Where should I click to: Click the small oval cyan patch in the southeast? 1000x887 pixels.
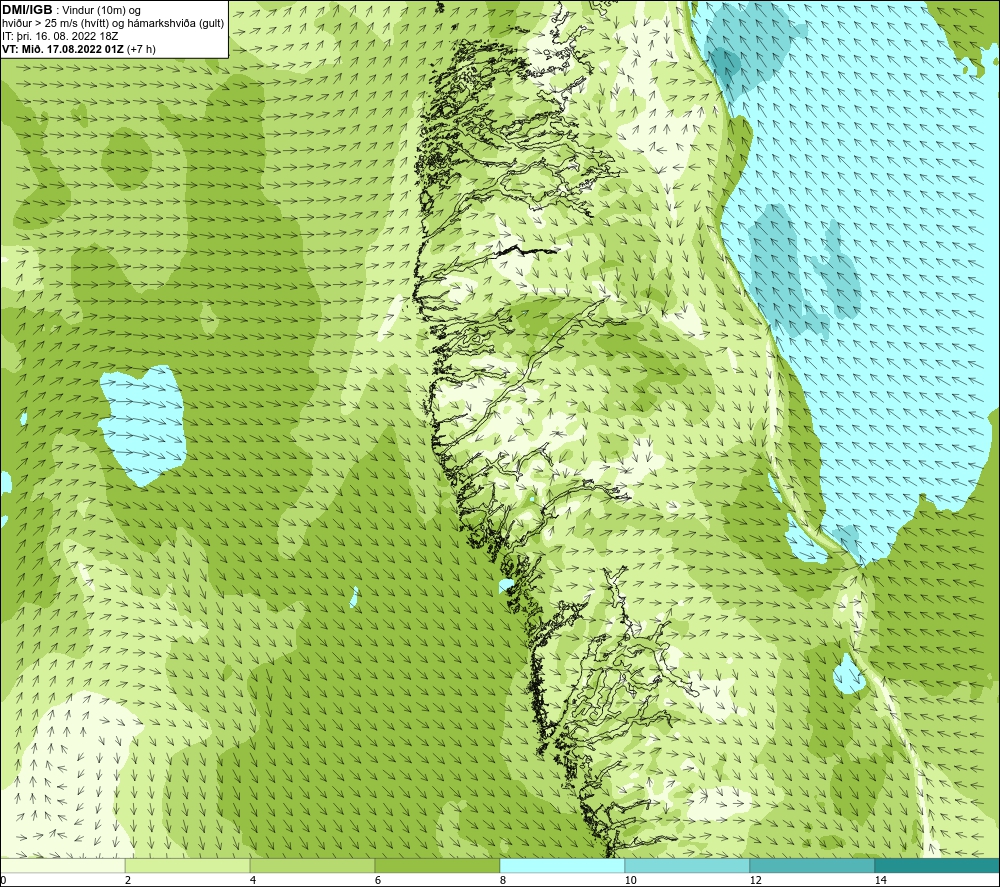pos(849,675)
